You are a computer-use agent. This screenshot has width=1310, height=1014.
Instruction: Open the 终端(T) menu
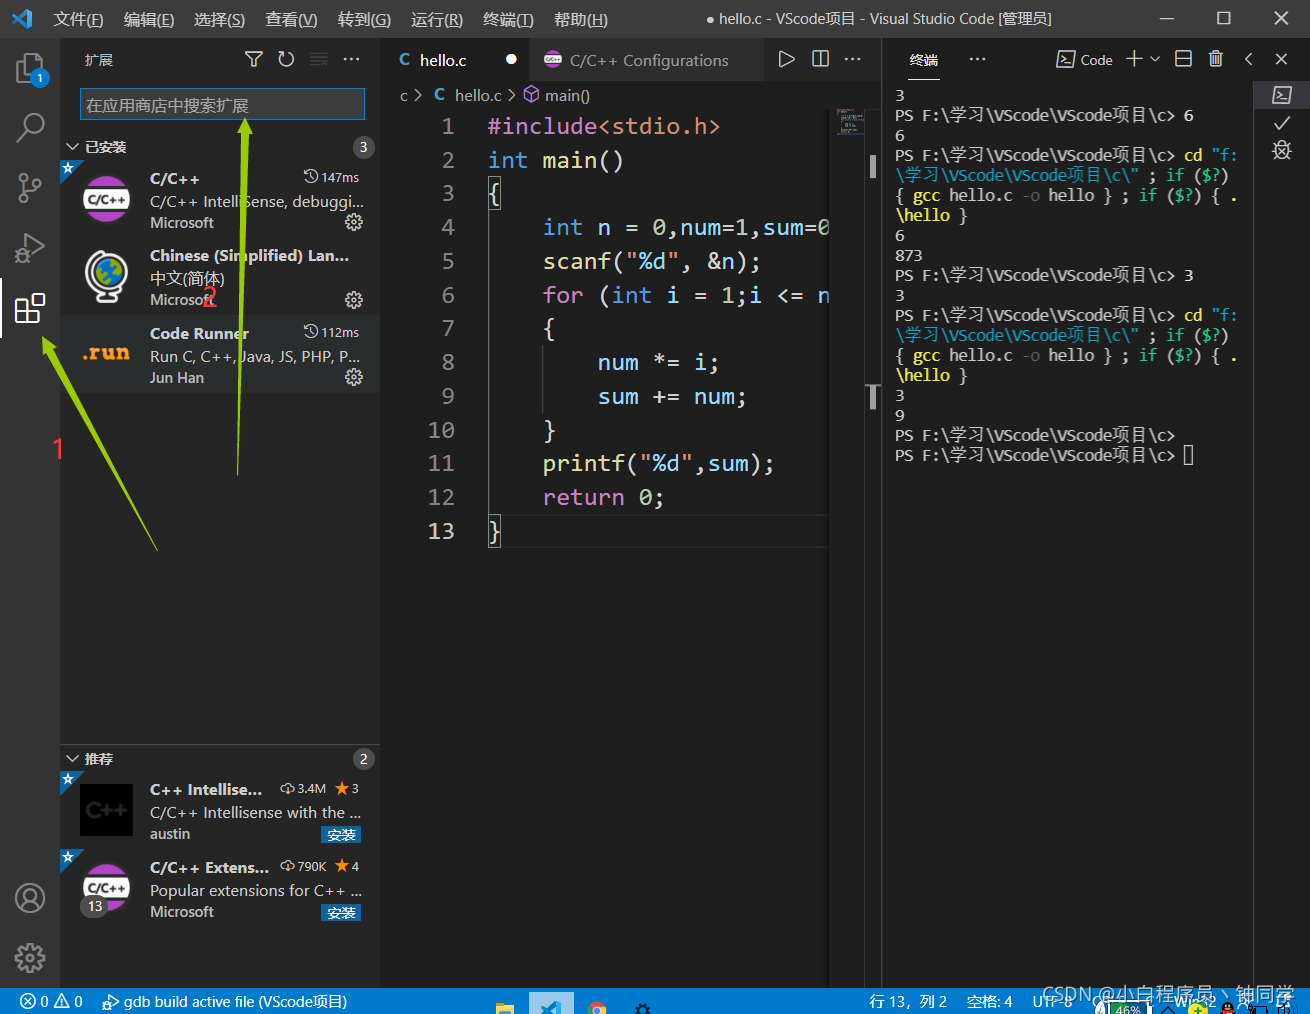click(508, 19)
